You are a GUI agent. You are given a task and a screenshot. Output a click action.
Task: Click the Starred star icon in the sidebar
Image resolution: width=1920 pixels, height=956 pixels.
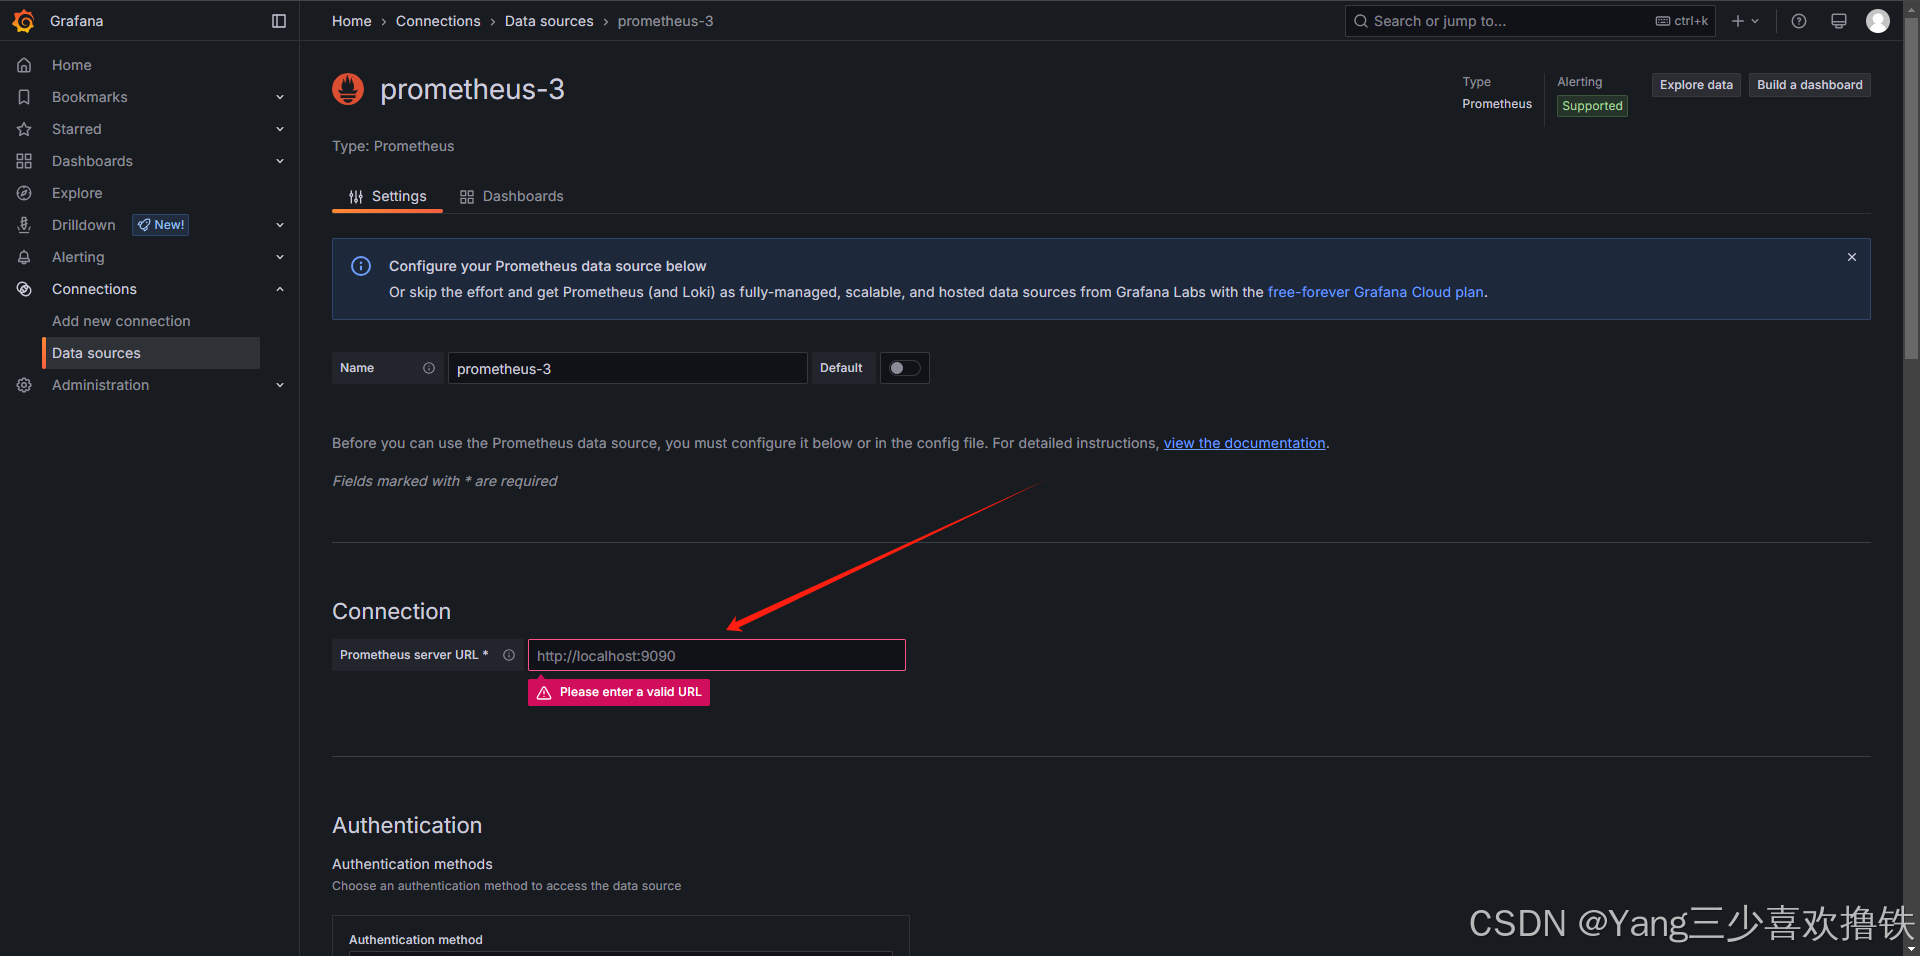(24, 129)
